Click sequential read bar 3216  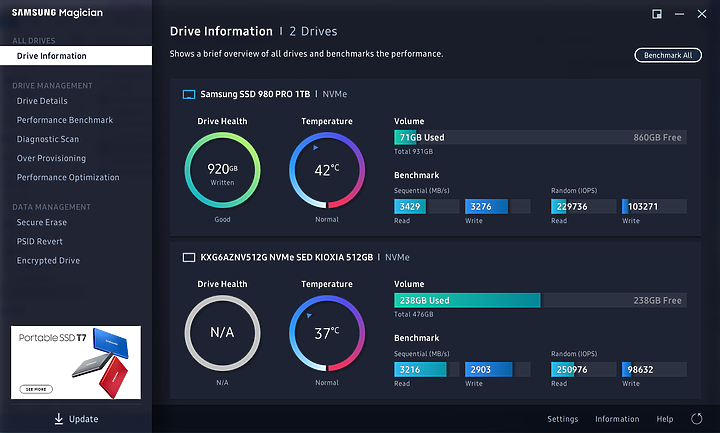[427, 370]
